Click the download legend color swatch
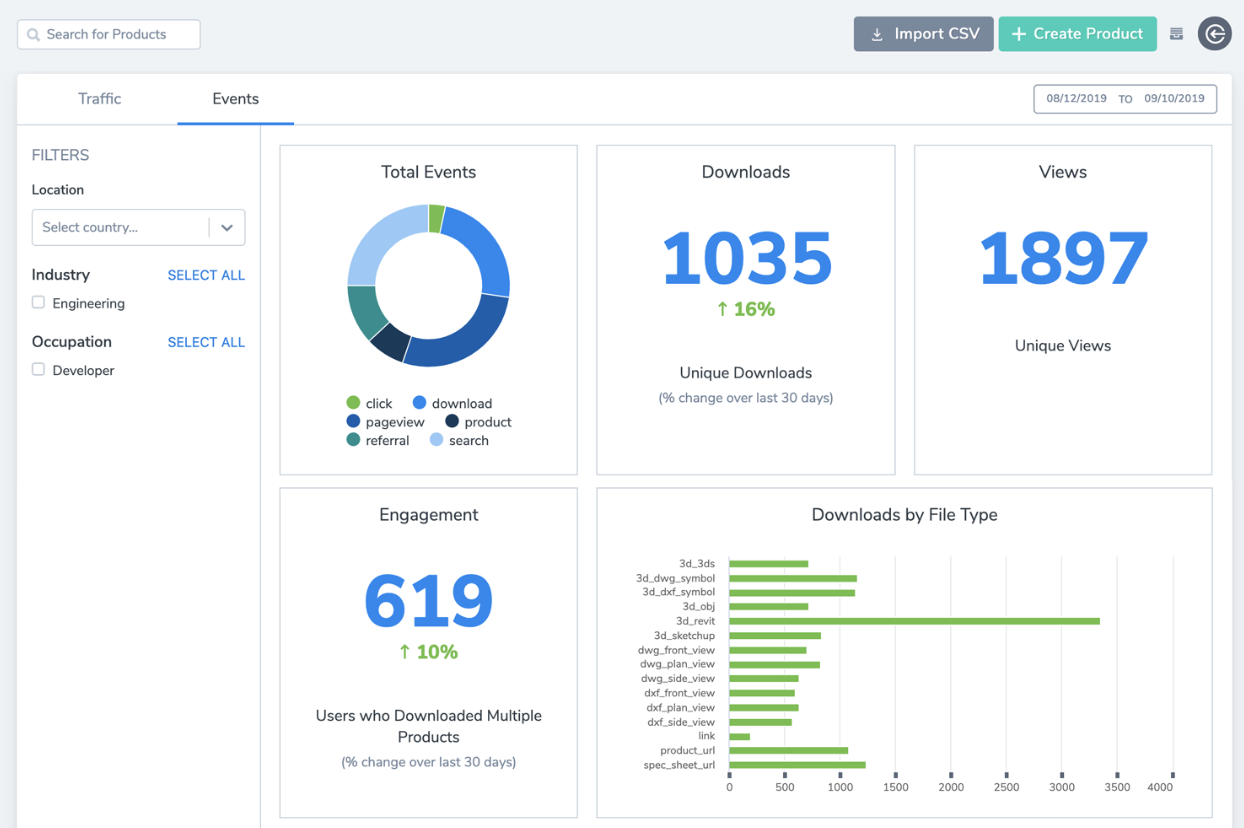This screenshot has width=1244, height=828. (420, 403)
